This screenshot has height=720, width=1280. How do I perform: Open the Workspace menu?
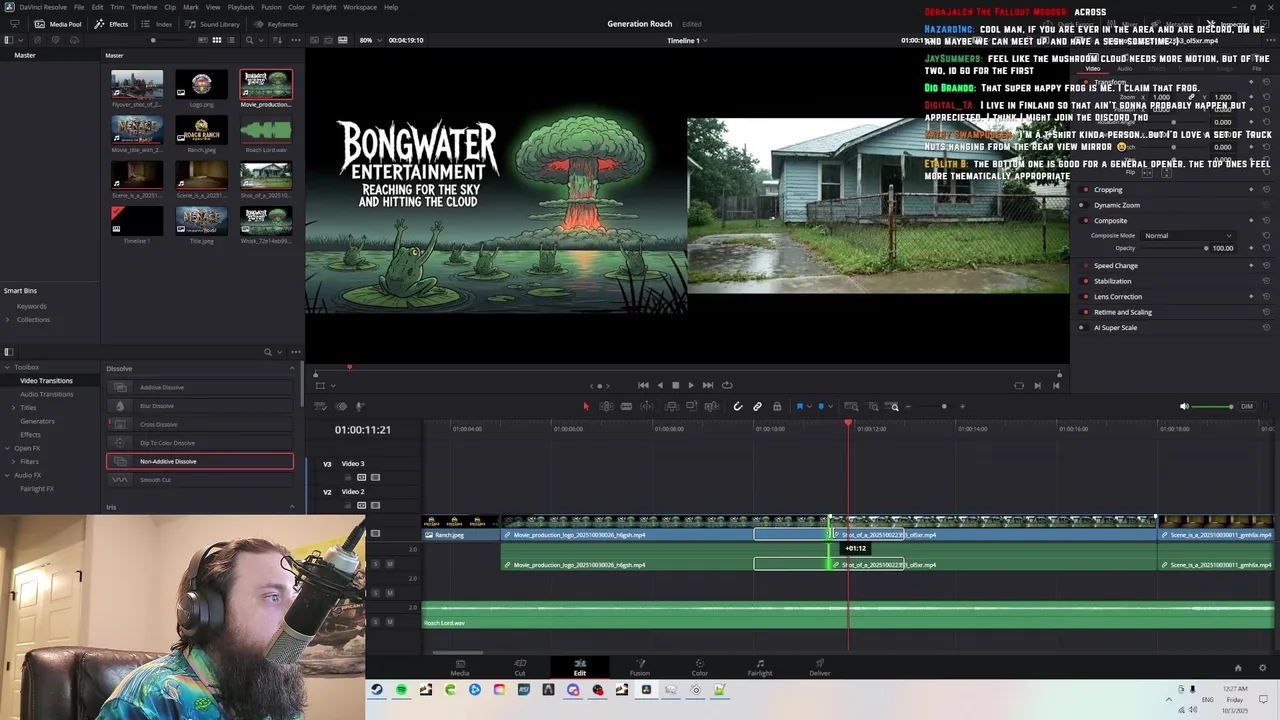(x=360, y=7)
